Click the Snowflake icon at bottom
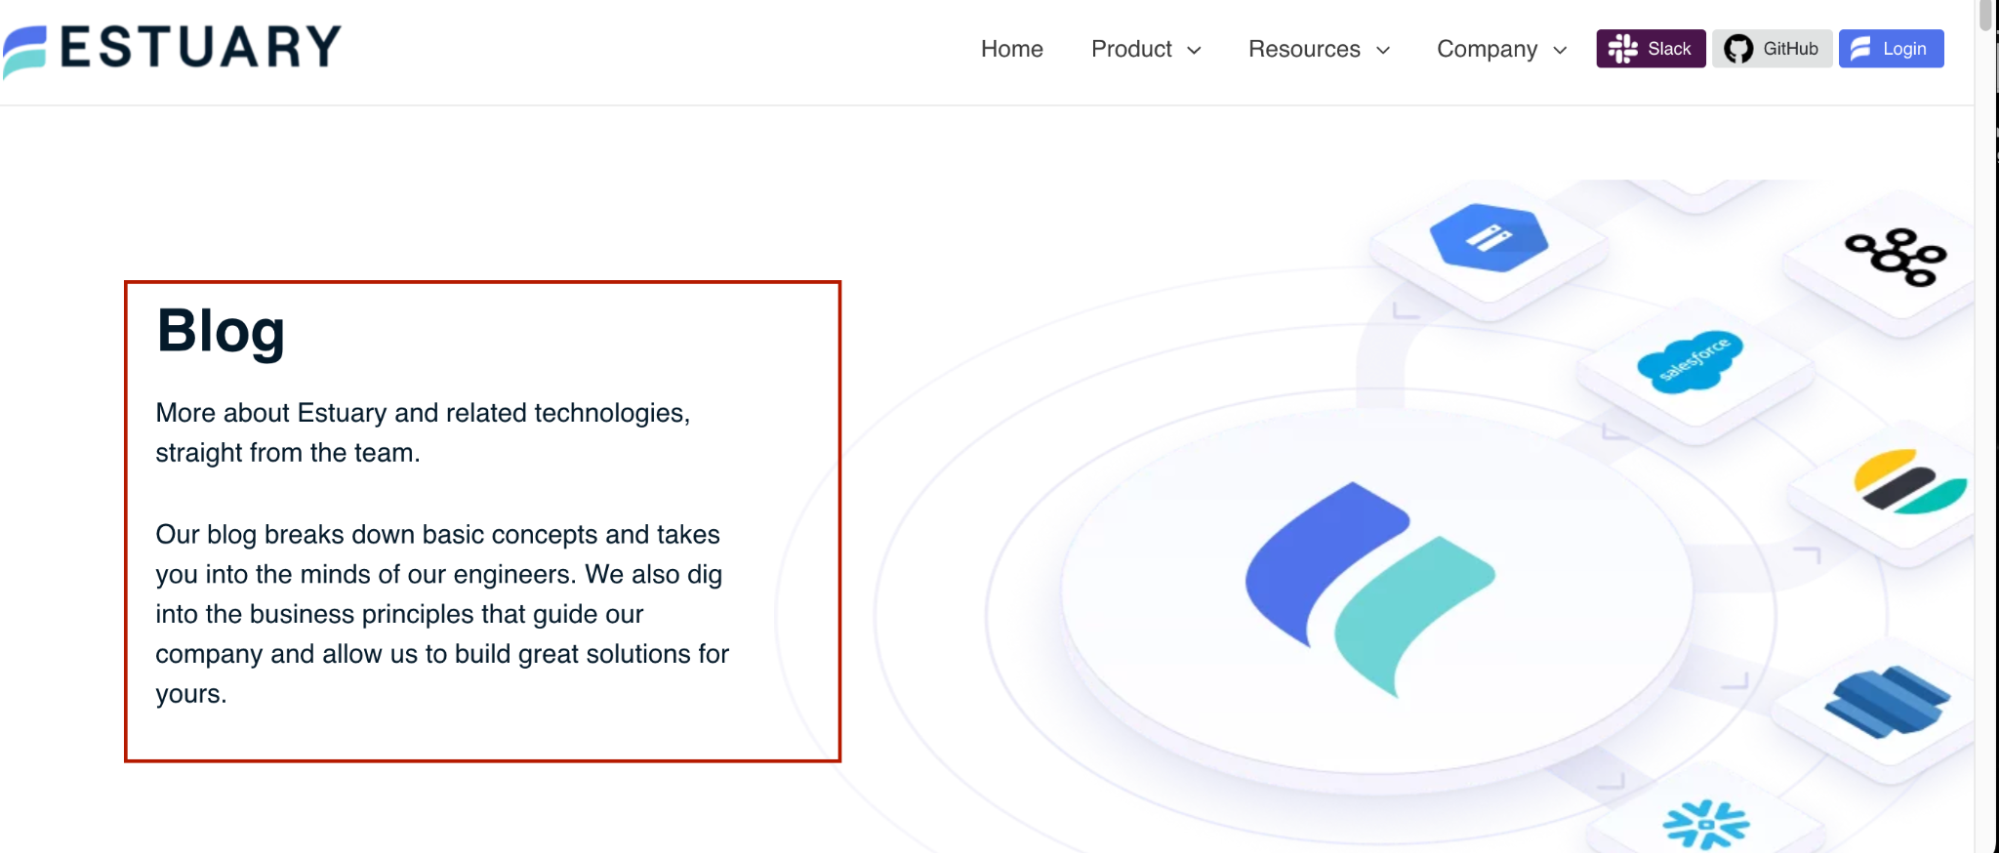1999x854 pixels. 1706,825
